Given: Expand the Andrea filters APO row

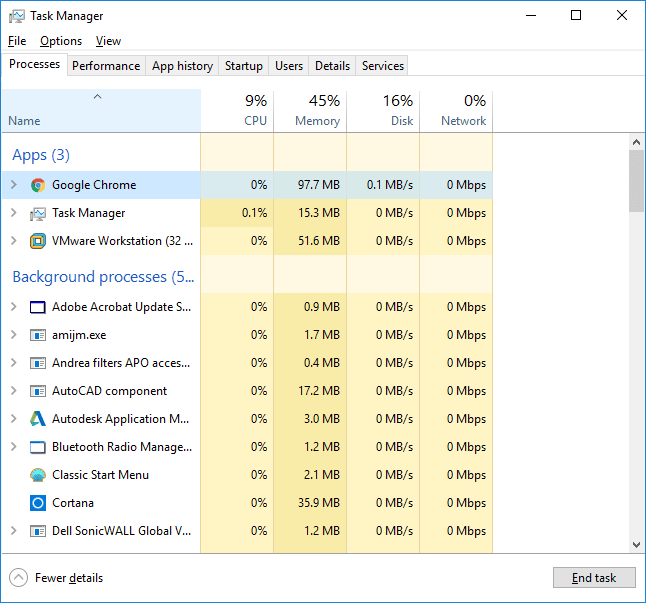Looking at the screenshot, I should [14, 363].
